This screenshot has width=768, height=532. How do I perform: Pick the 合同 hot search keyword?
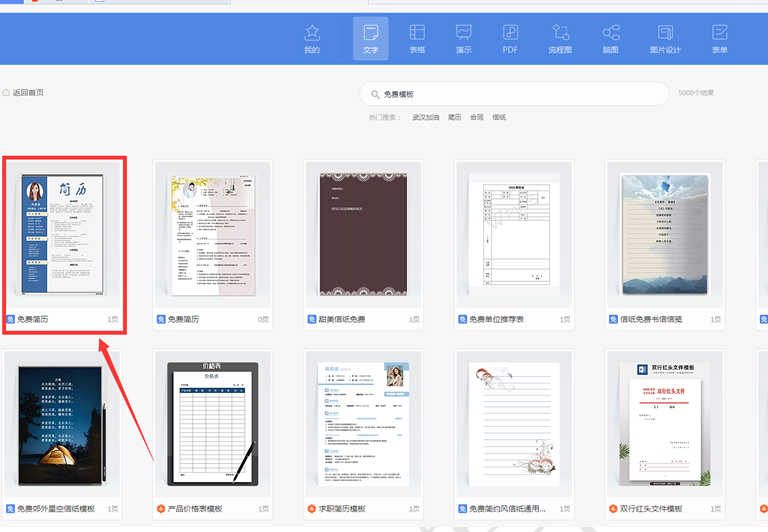(x=477, y=117)
